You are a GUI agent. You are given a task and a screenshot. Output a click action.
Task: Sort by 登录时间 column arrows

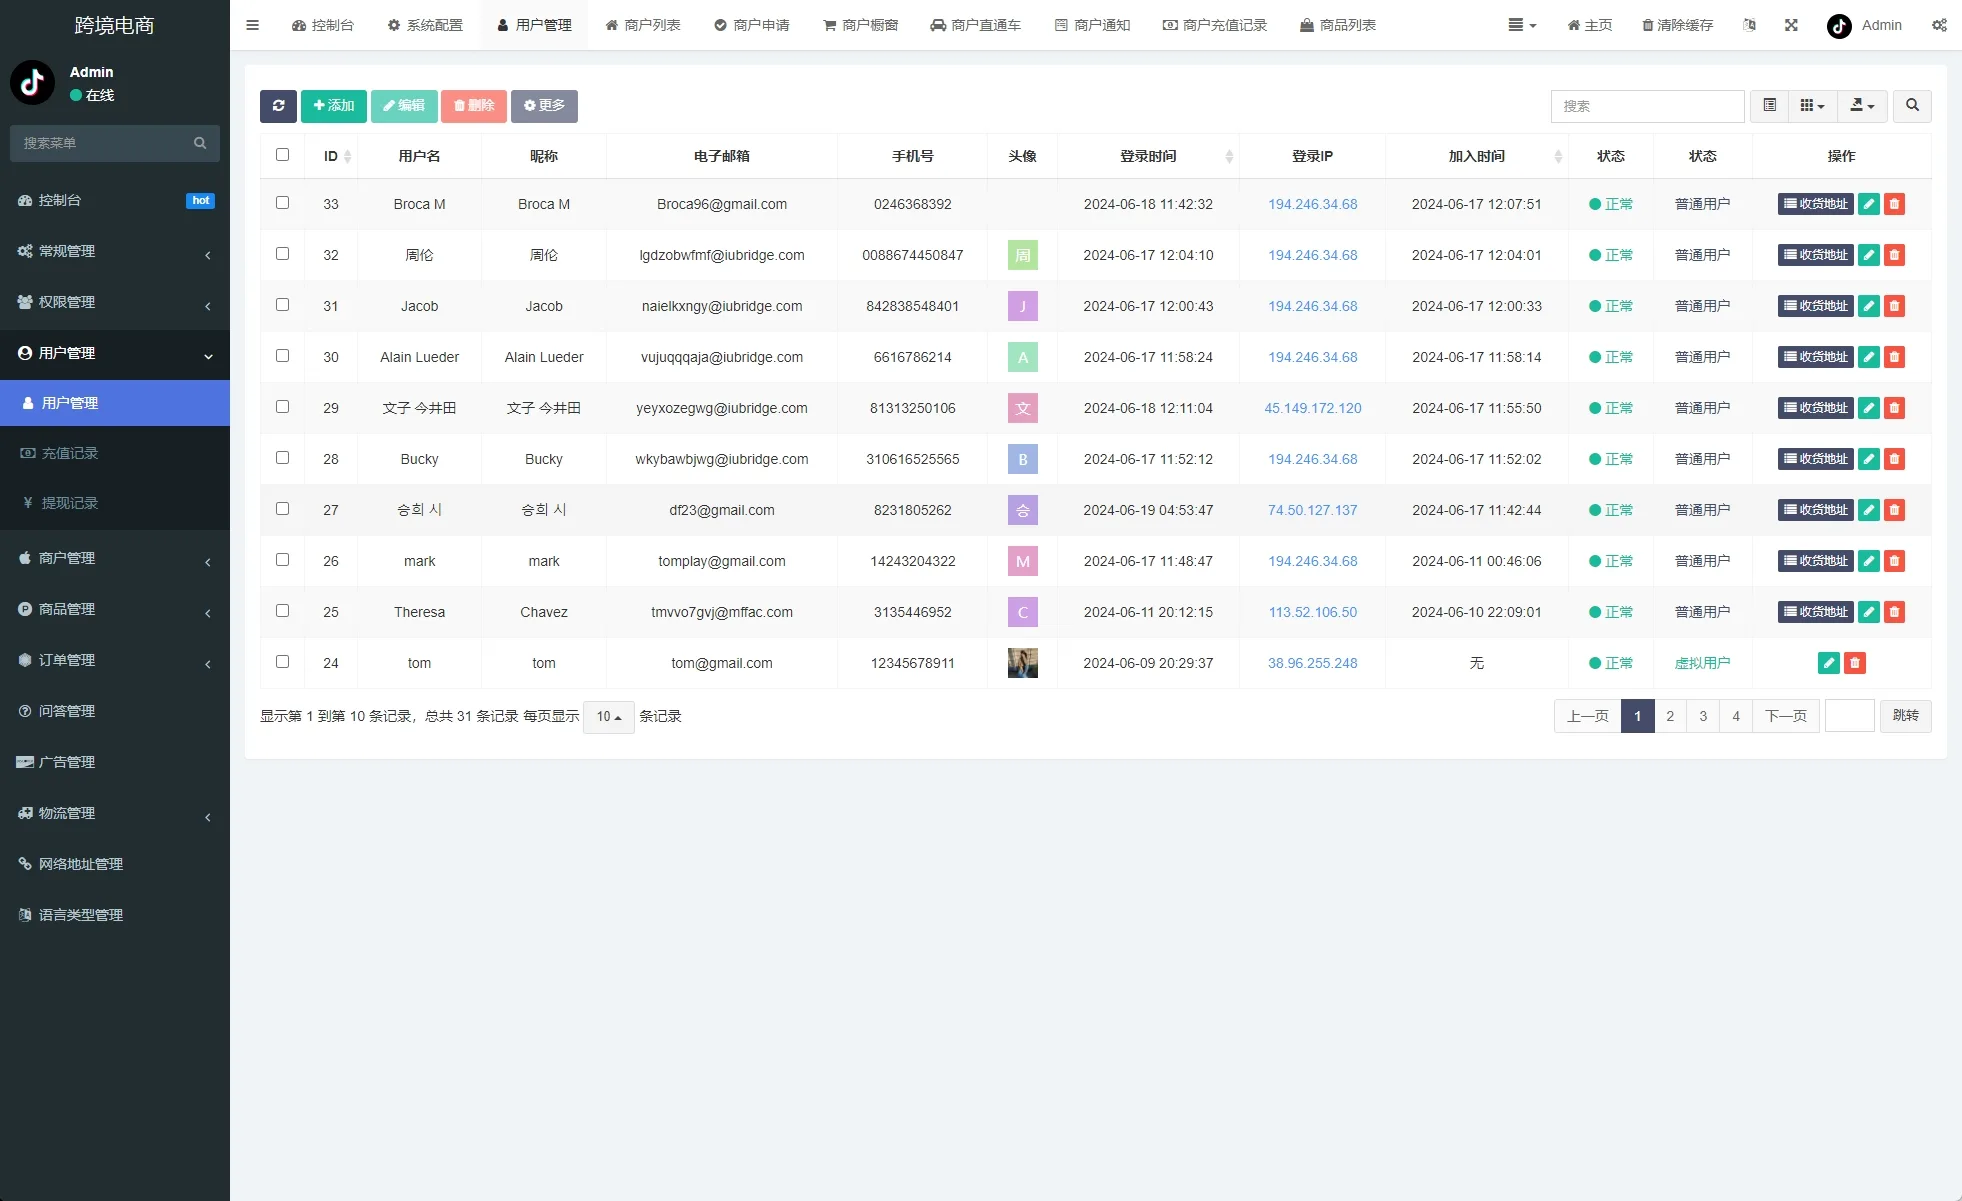1229,156
